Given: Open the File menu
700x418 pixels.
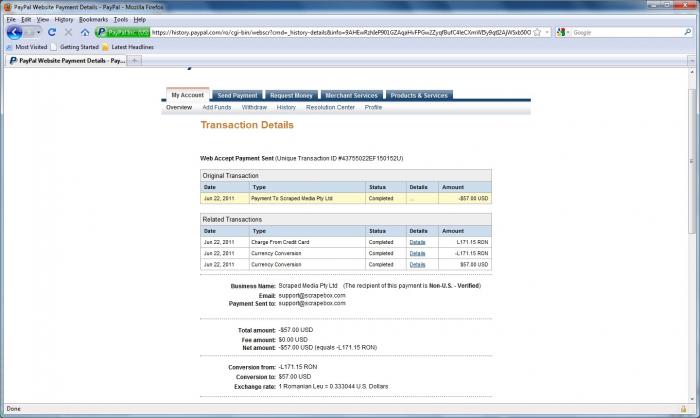Looking at the screenshot, I should click(11, 20).
